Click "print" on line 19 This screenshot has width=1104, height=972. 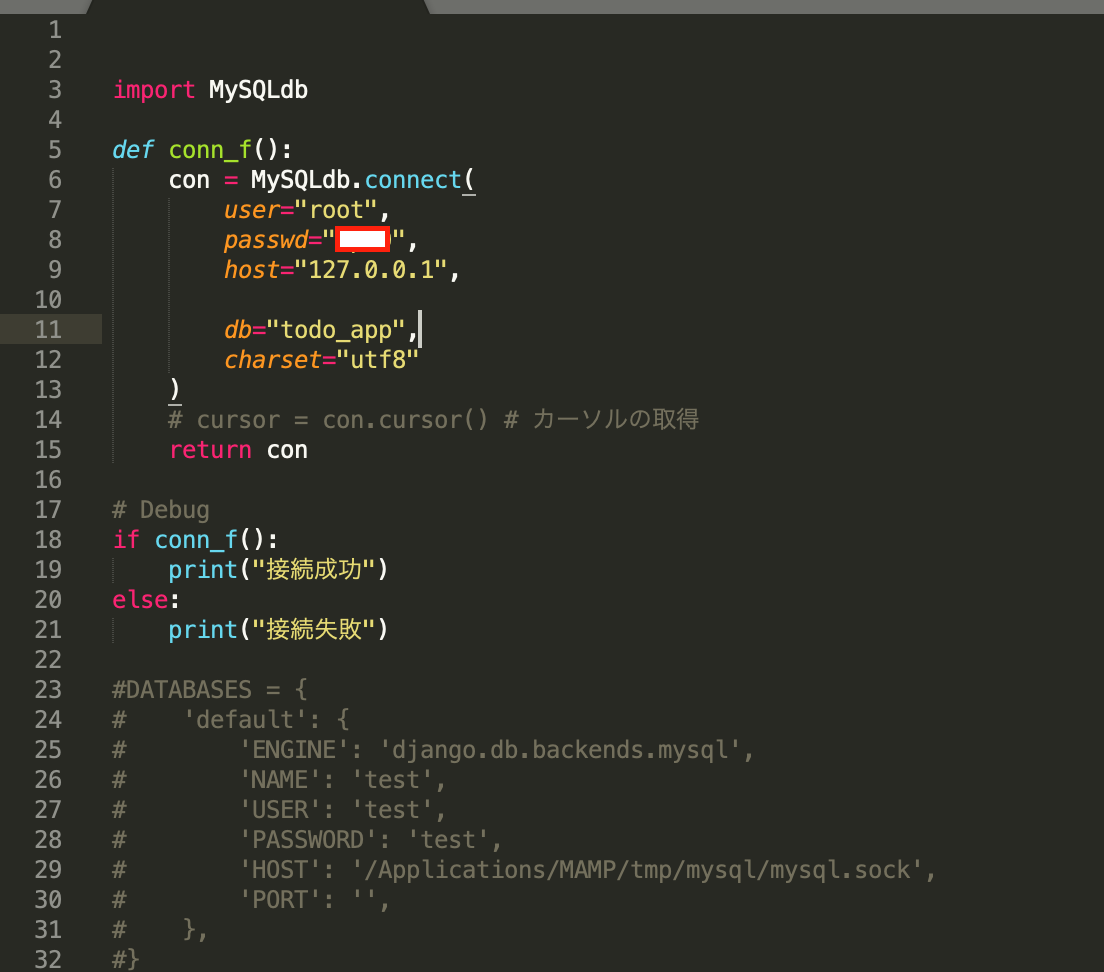[203, 570]
